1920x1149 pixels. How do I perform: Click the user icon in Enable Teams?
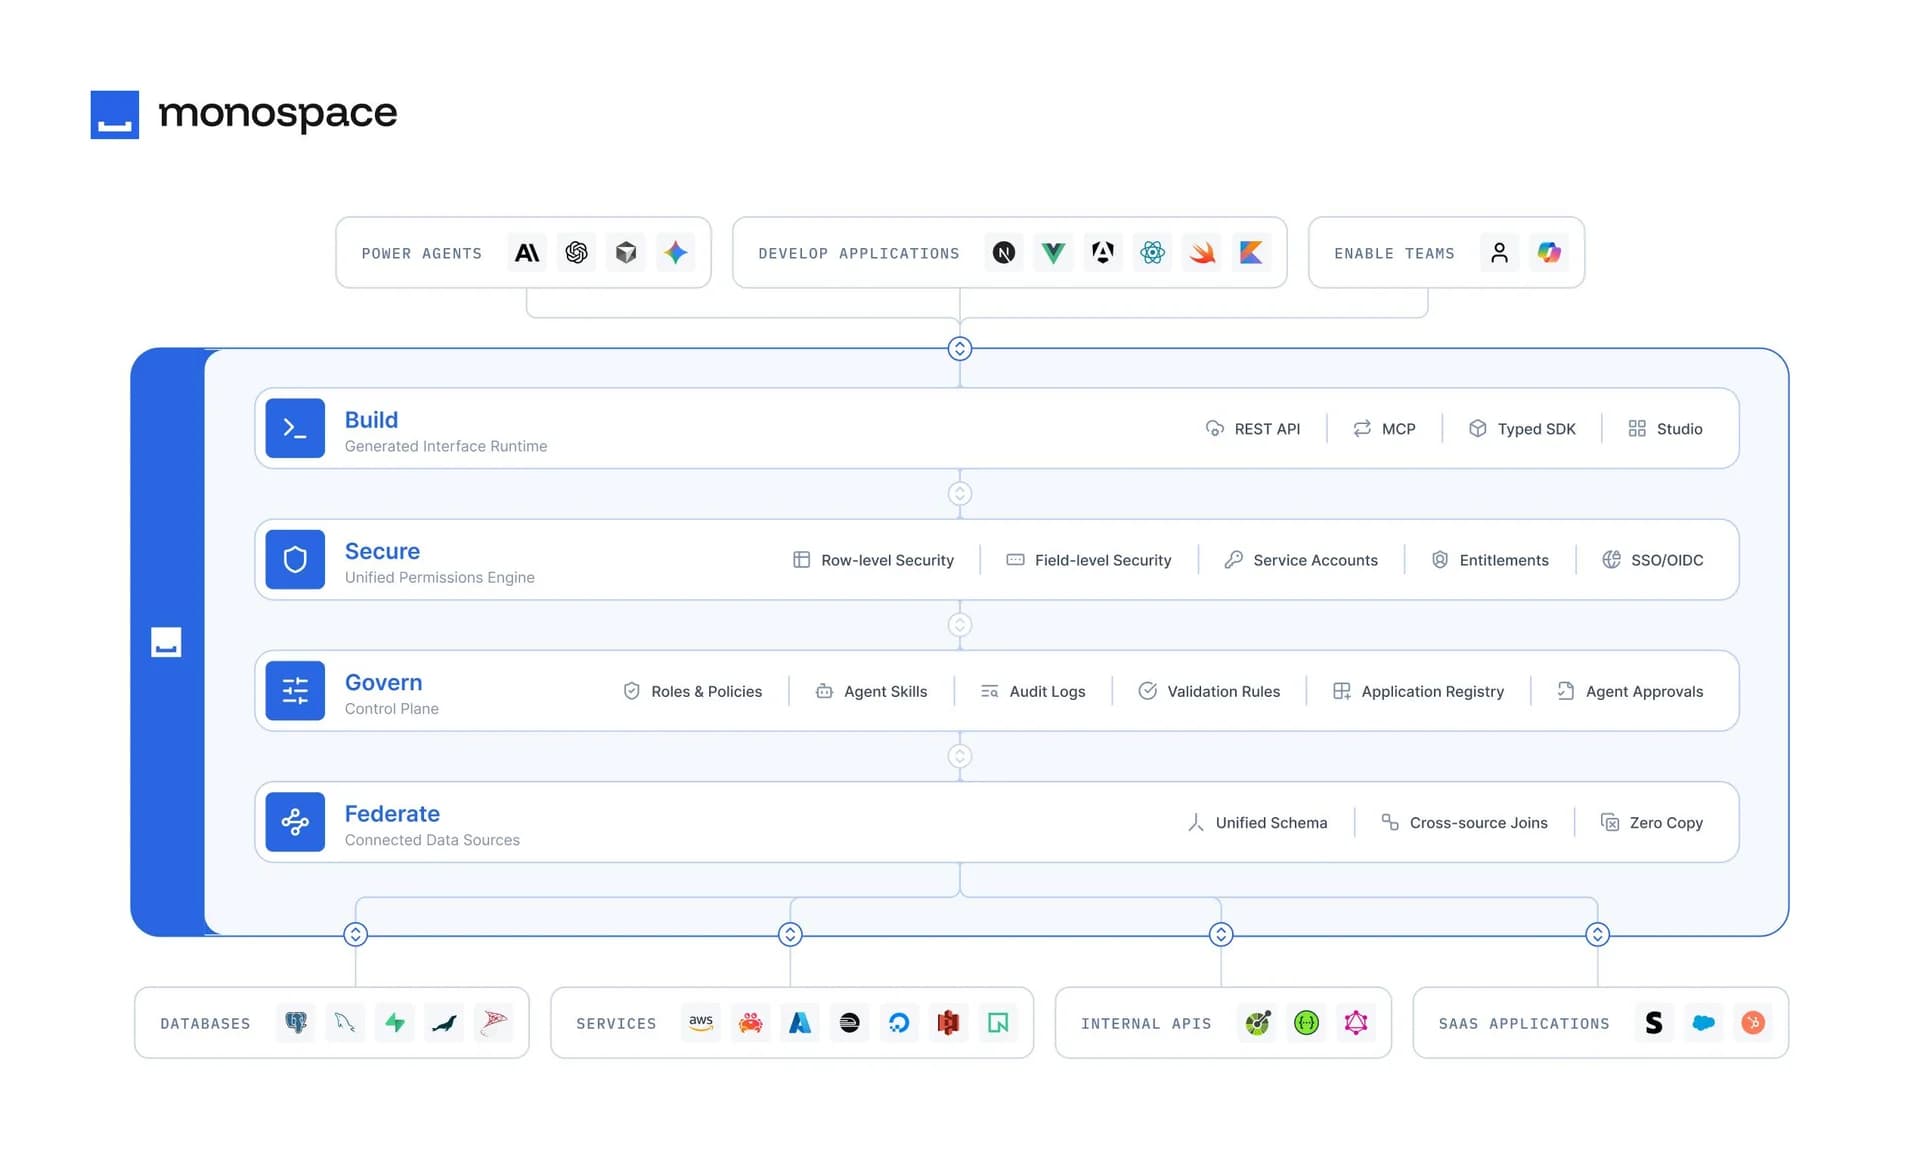tap(1499, 253)
